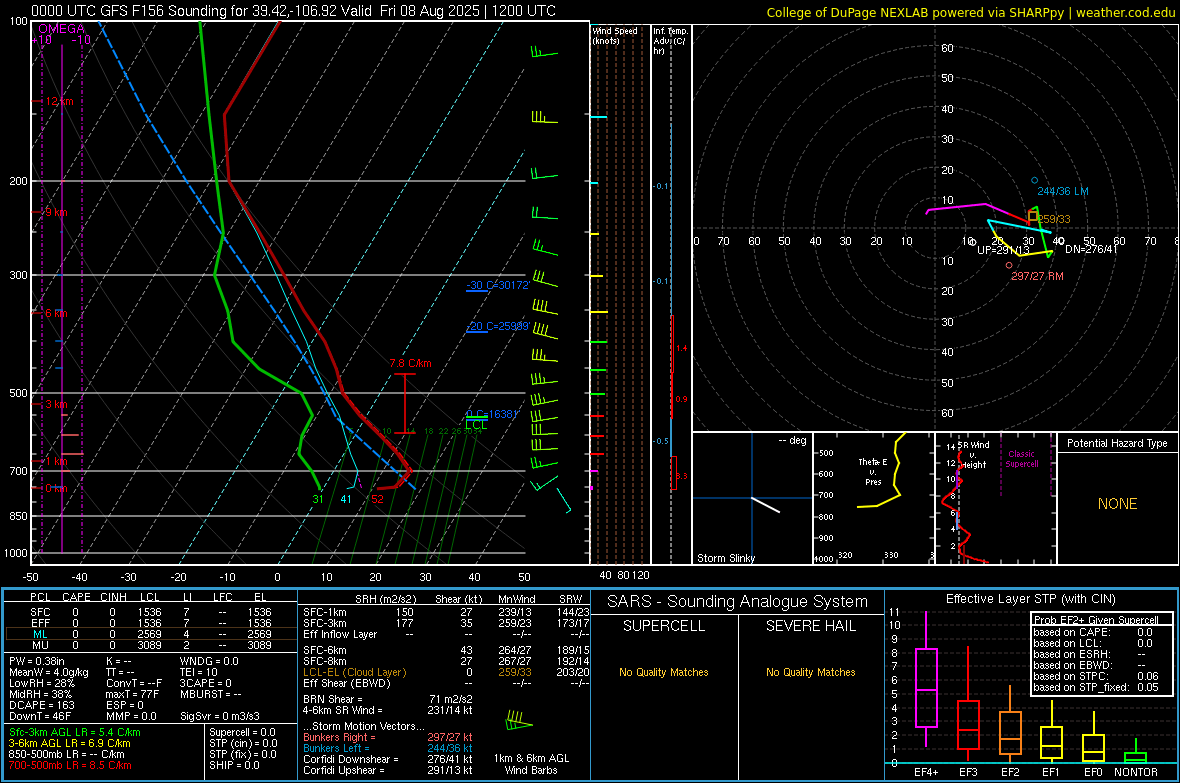Click the sounding title with valid time
This screenshot has width=1180, height=783.
point(293,11)
